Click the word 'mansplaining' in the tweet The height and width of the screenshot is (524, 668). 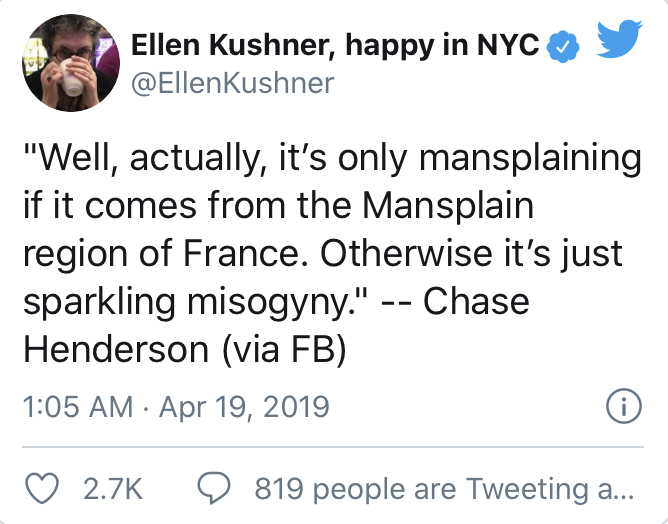pos(530,159)
